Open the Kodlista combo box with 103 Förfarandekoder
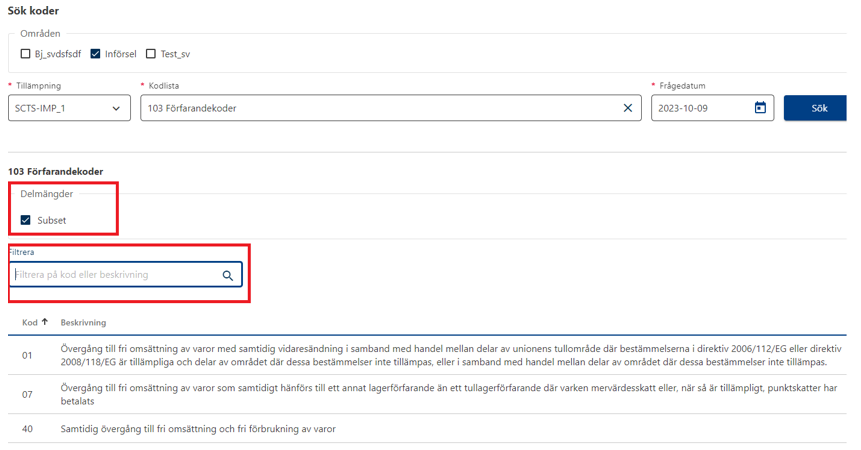The height and width of the screenshot is (450, 861). pos(380,108)
